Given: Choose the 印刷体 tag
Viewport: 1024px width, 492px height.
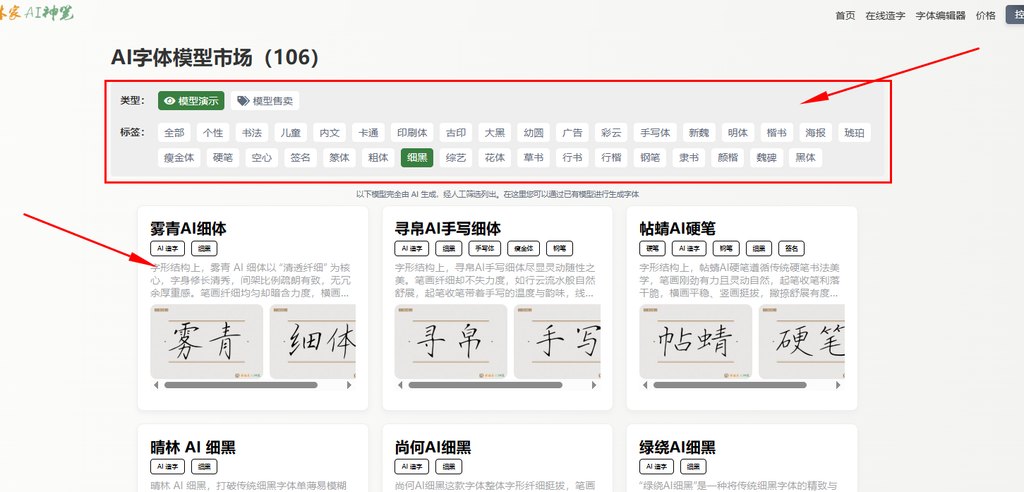Looking at the screenshot, I should click(412, 133).
